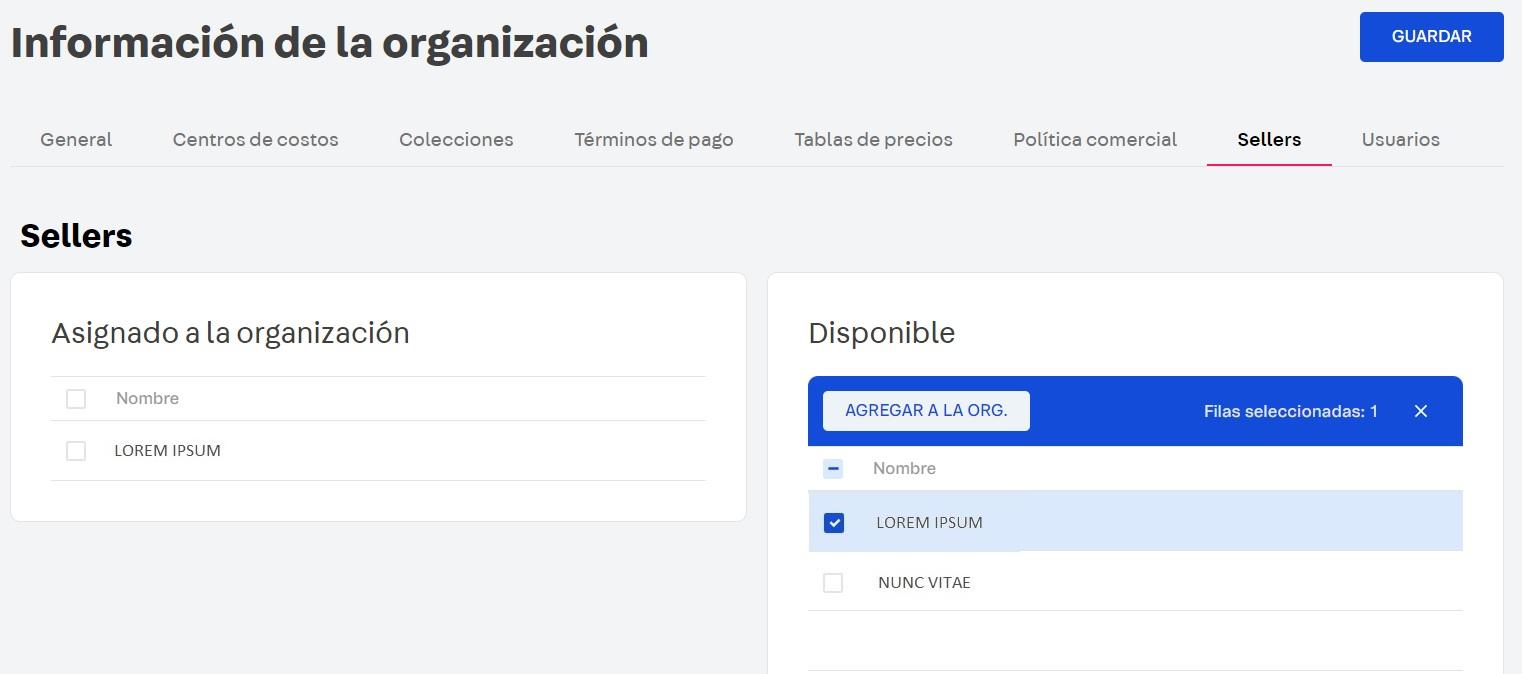Switch to Centros de costos tab
Viewport: 1522px width, 674px height.
(x=255, y=139)
